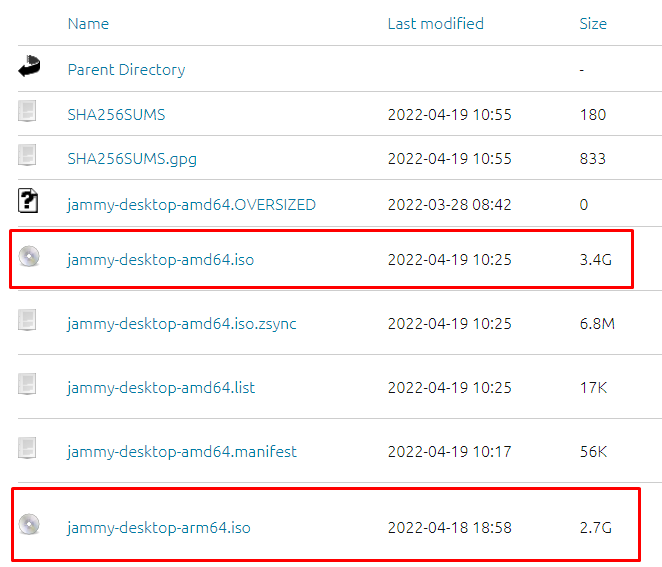The image size is (662, 567).
Task: Select the 17K size value
Action: pos(593,388)
